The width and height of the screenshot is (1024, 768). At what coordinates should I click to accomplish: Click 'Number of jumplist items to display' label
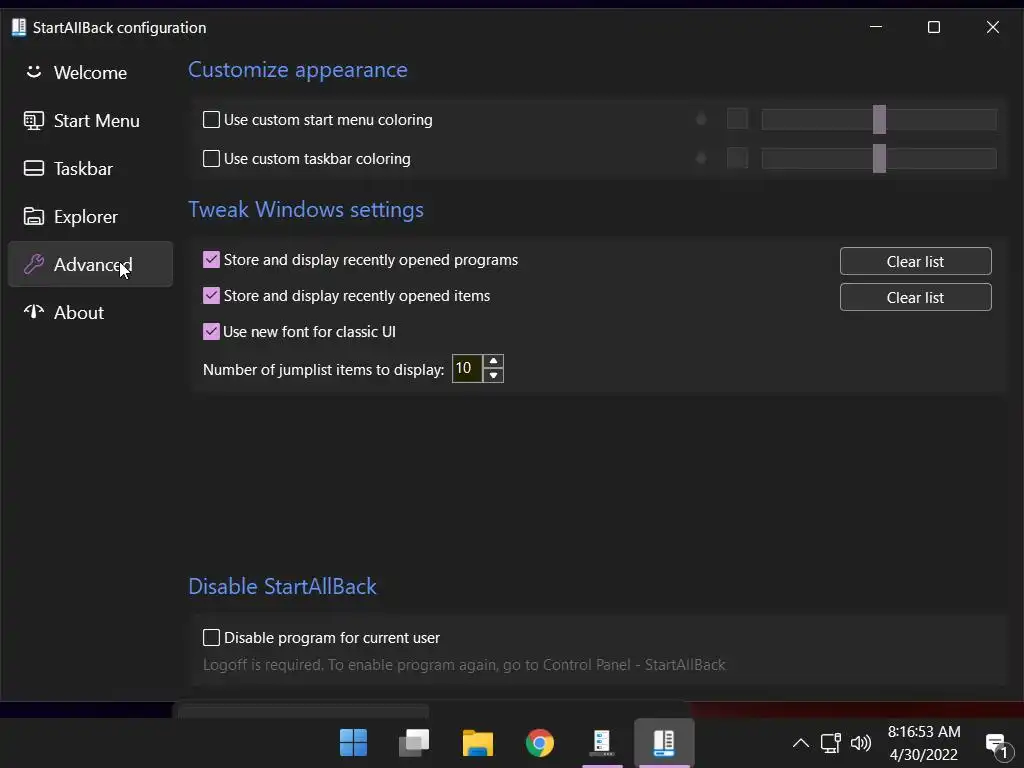pyautogui.click(x=323, y=370)
